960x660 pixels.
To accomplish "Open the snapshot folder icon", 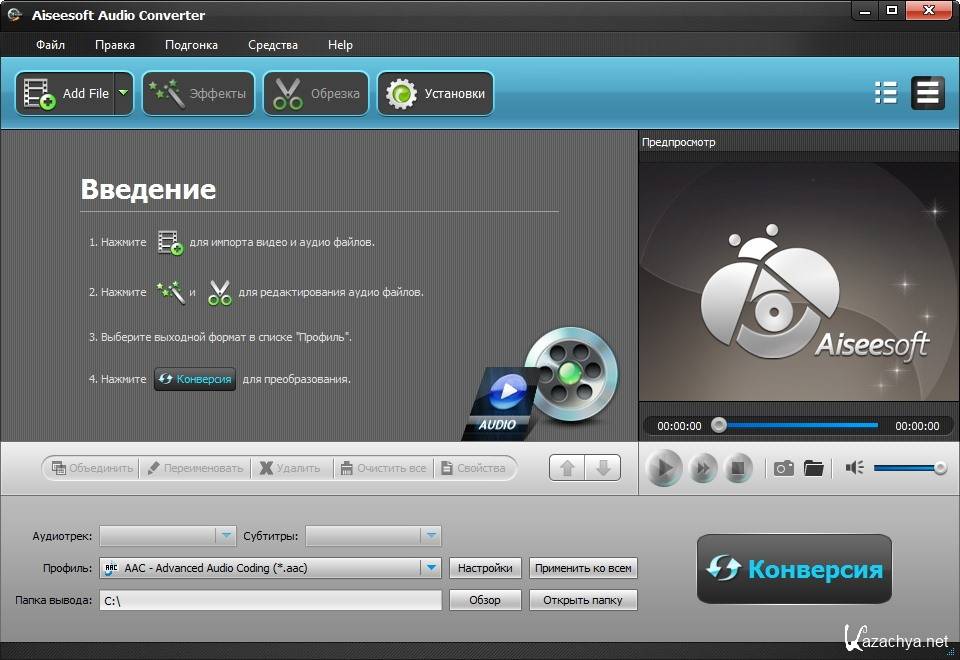I will pyautogui.click(x=814, y=468).
